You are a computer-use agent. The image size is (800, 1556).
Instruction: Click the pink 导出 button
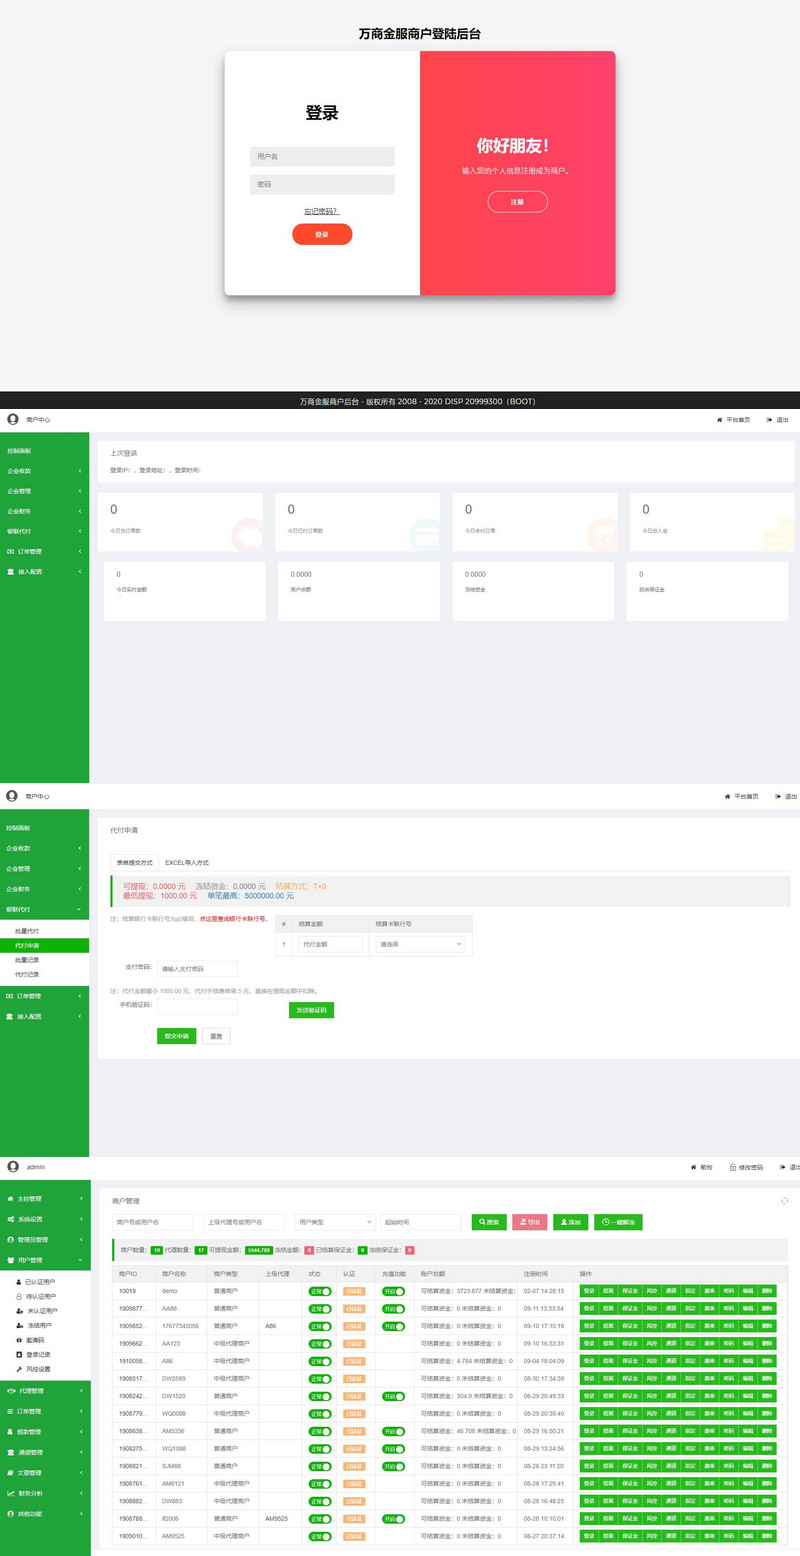(x=530, y=1222)
